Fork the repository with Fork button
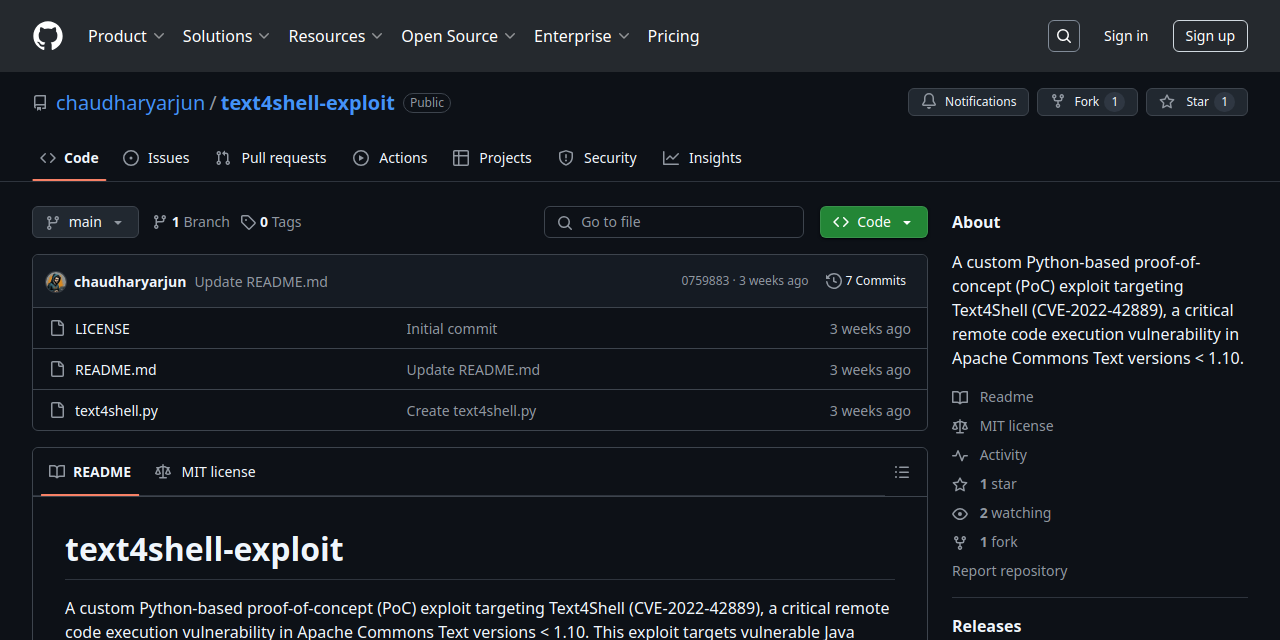 pyautogui.click(x=1087, y=102)
